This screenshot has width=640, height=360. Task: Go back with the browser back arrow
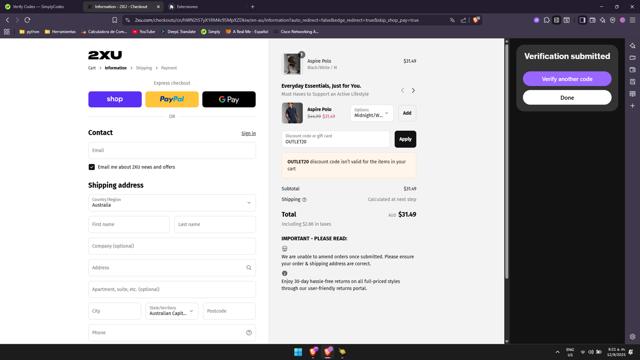pyautogui.click(x=7, y=20)
